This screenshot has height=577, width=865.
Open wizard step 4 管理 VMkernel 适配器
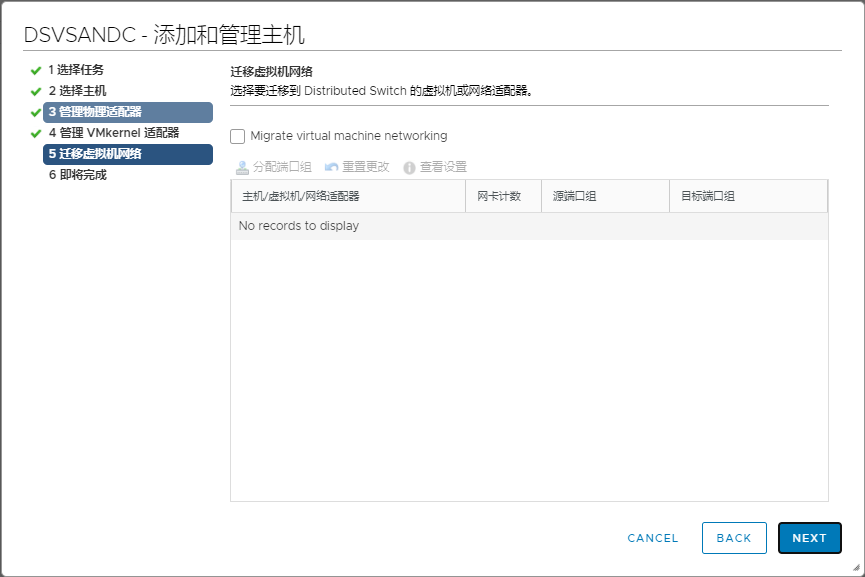[114, 133]
